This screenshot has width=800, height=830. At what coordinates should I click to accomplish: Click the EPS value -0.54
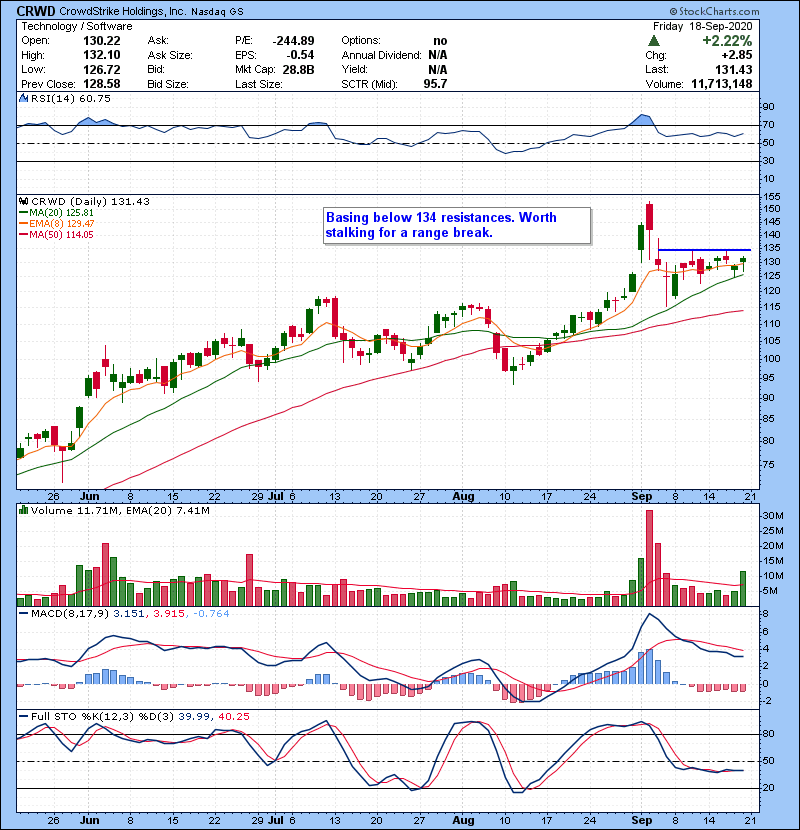pyautogui.click(x=300, y=55)
